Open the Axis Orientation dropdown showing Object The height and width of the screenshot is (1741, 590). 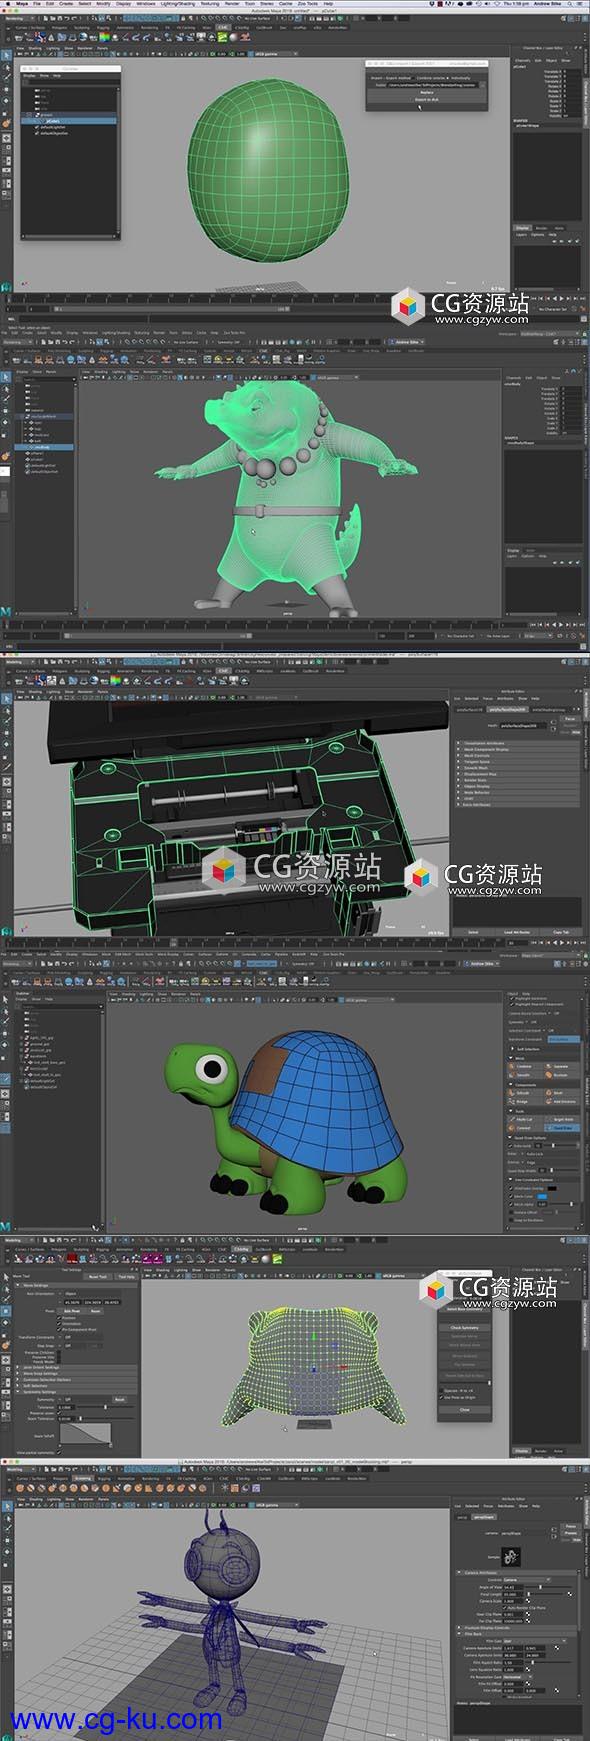point(90,1294)
